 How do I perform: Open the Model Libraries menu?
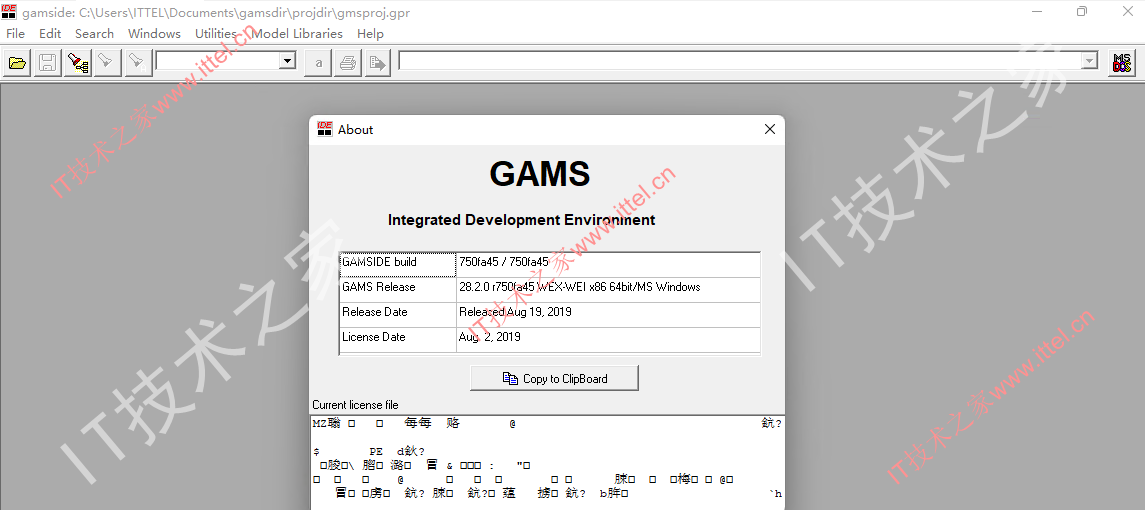[x=297, y=34]
